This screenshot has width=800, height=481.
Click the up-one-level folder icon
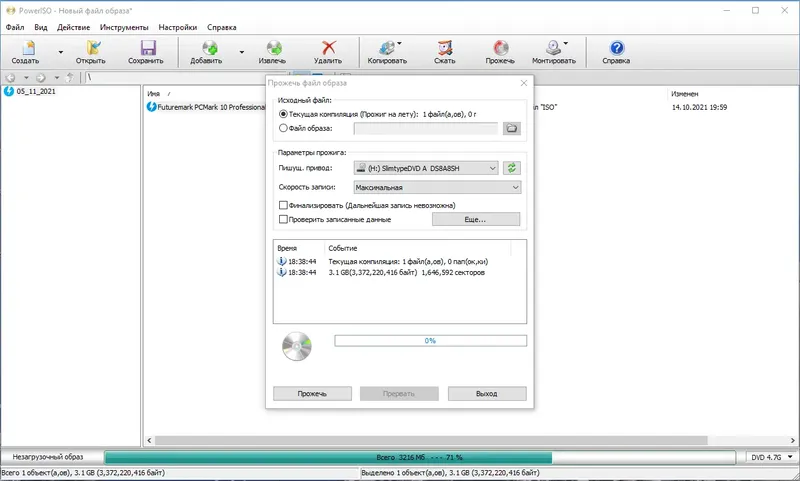pyautogui.click(x=70, y=78)
